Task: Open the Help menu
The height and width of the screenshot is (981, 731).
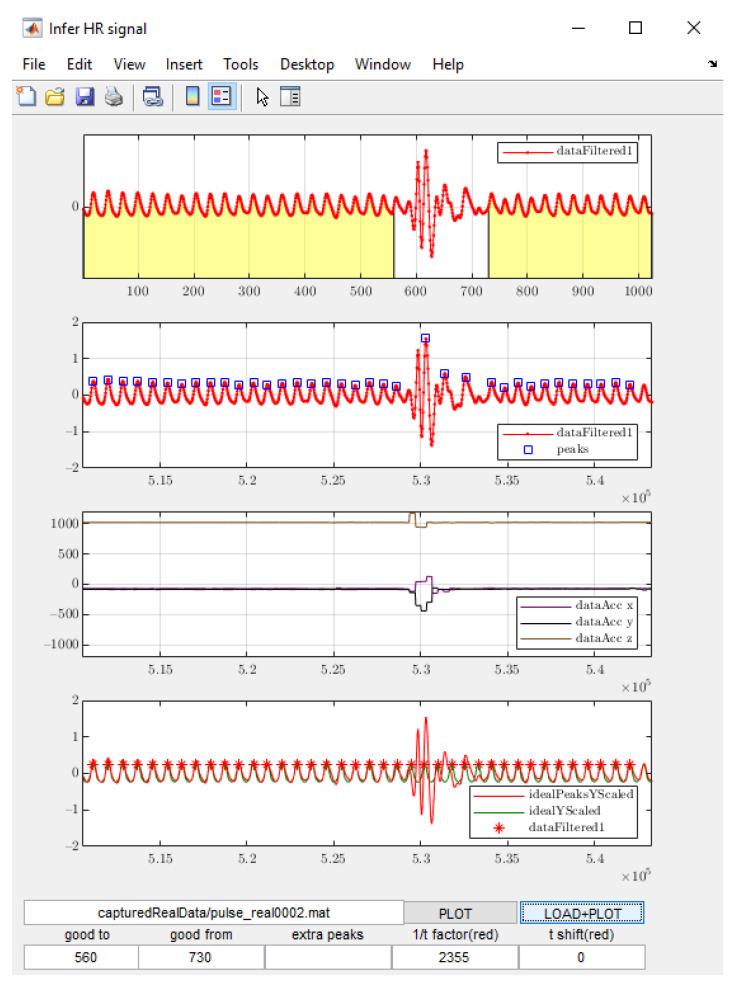Action: 447,64
